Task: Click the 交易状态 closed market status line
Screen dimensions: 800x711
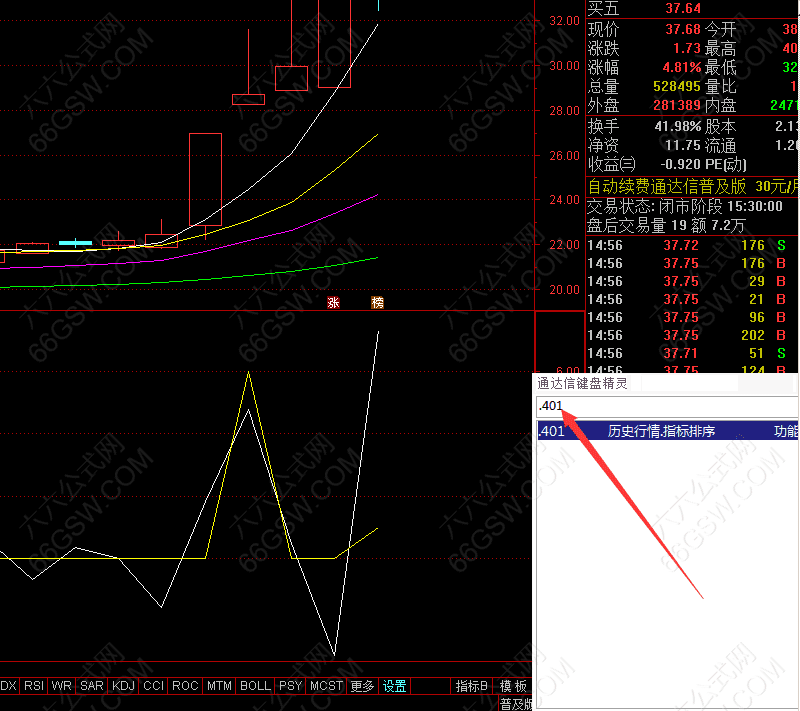Action: [x=685, y=207]
